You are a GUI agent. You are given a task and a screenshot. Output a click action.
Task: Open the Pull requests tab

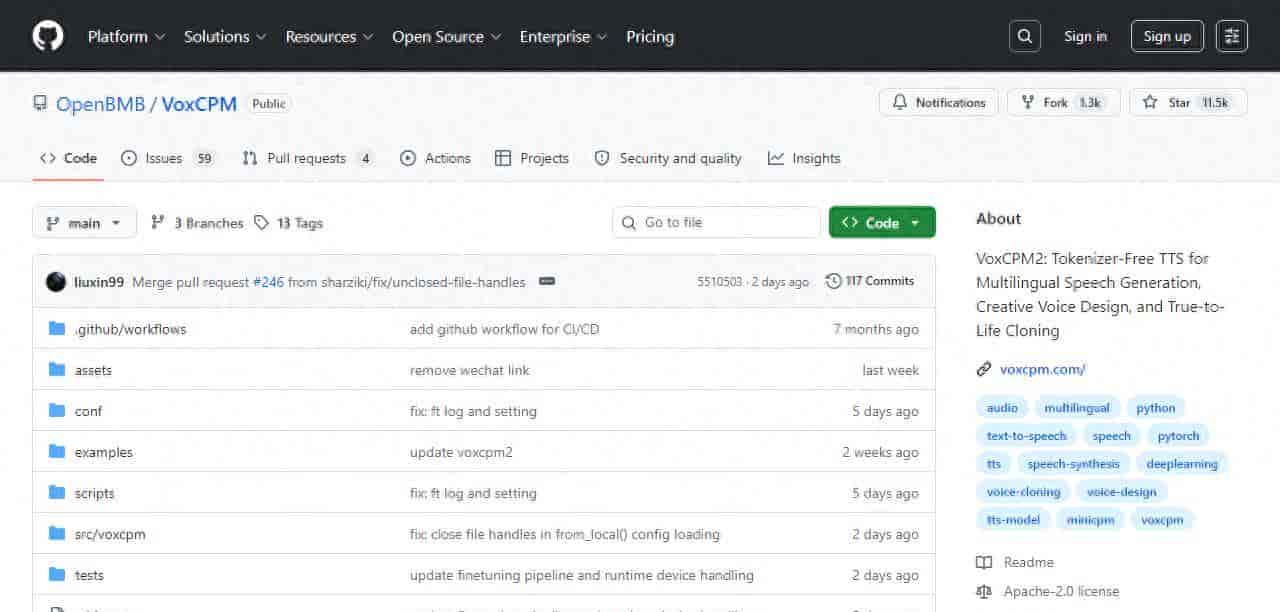coord(307,158)
